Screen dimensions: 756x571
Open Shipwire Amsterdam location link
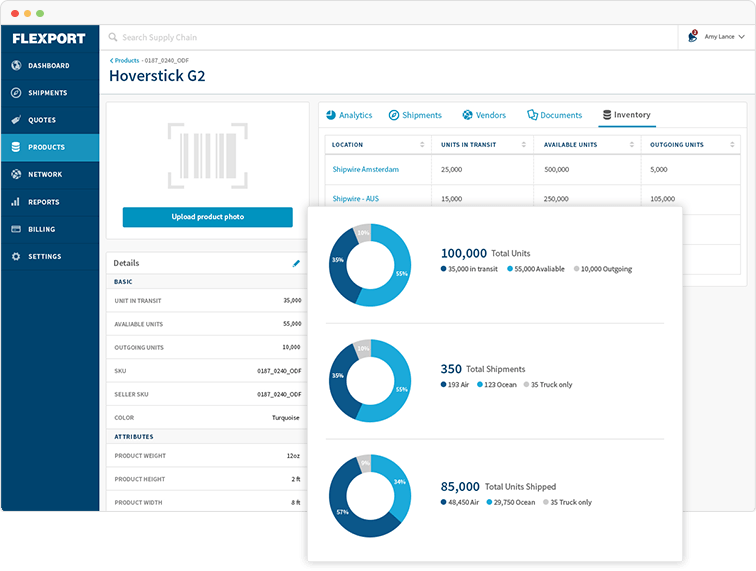[x=365, y=169]
